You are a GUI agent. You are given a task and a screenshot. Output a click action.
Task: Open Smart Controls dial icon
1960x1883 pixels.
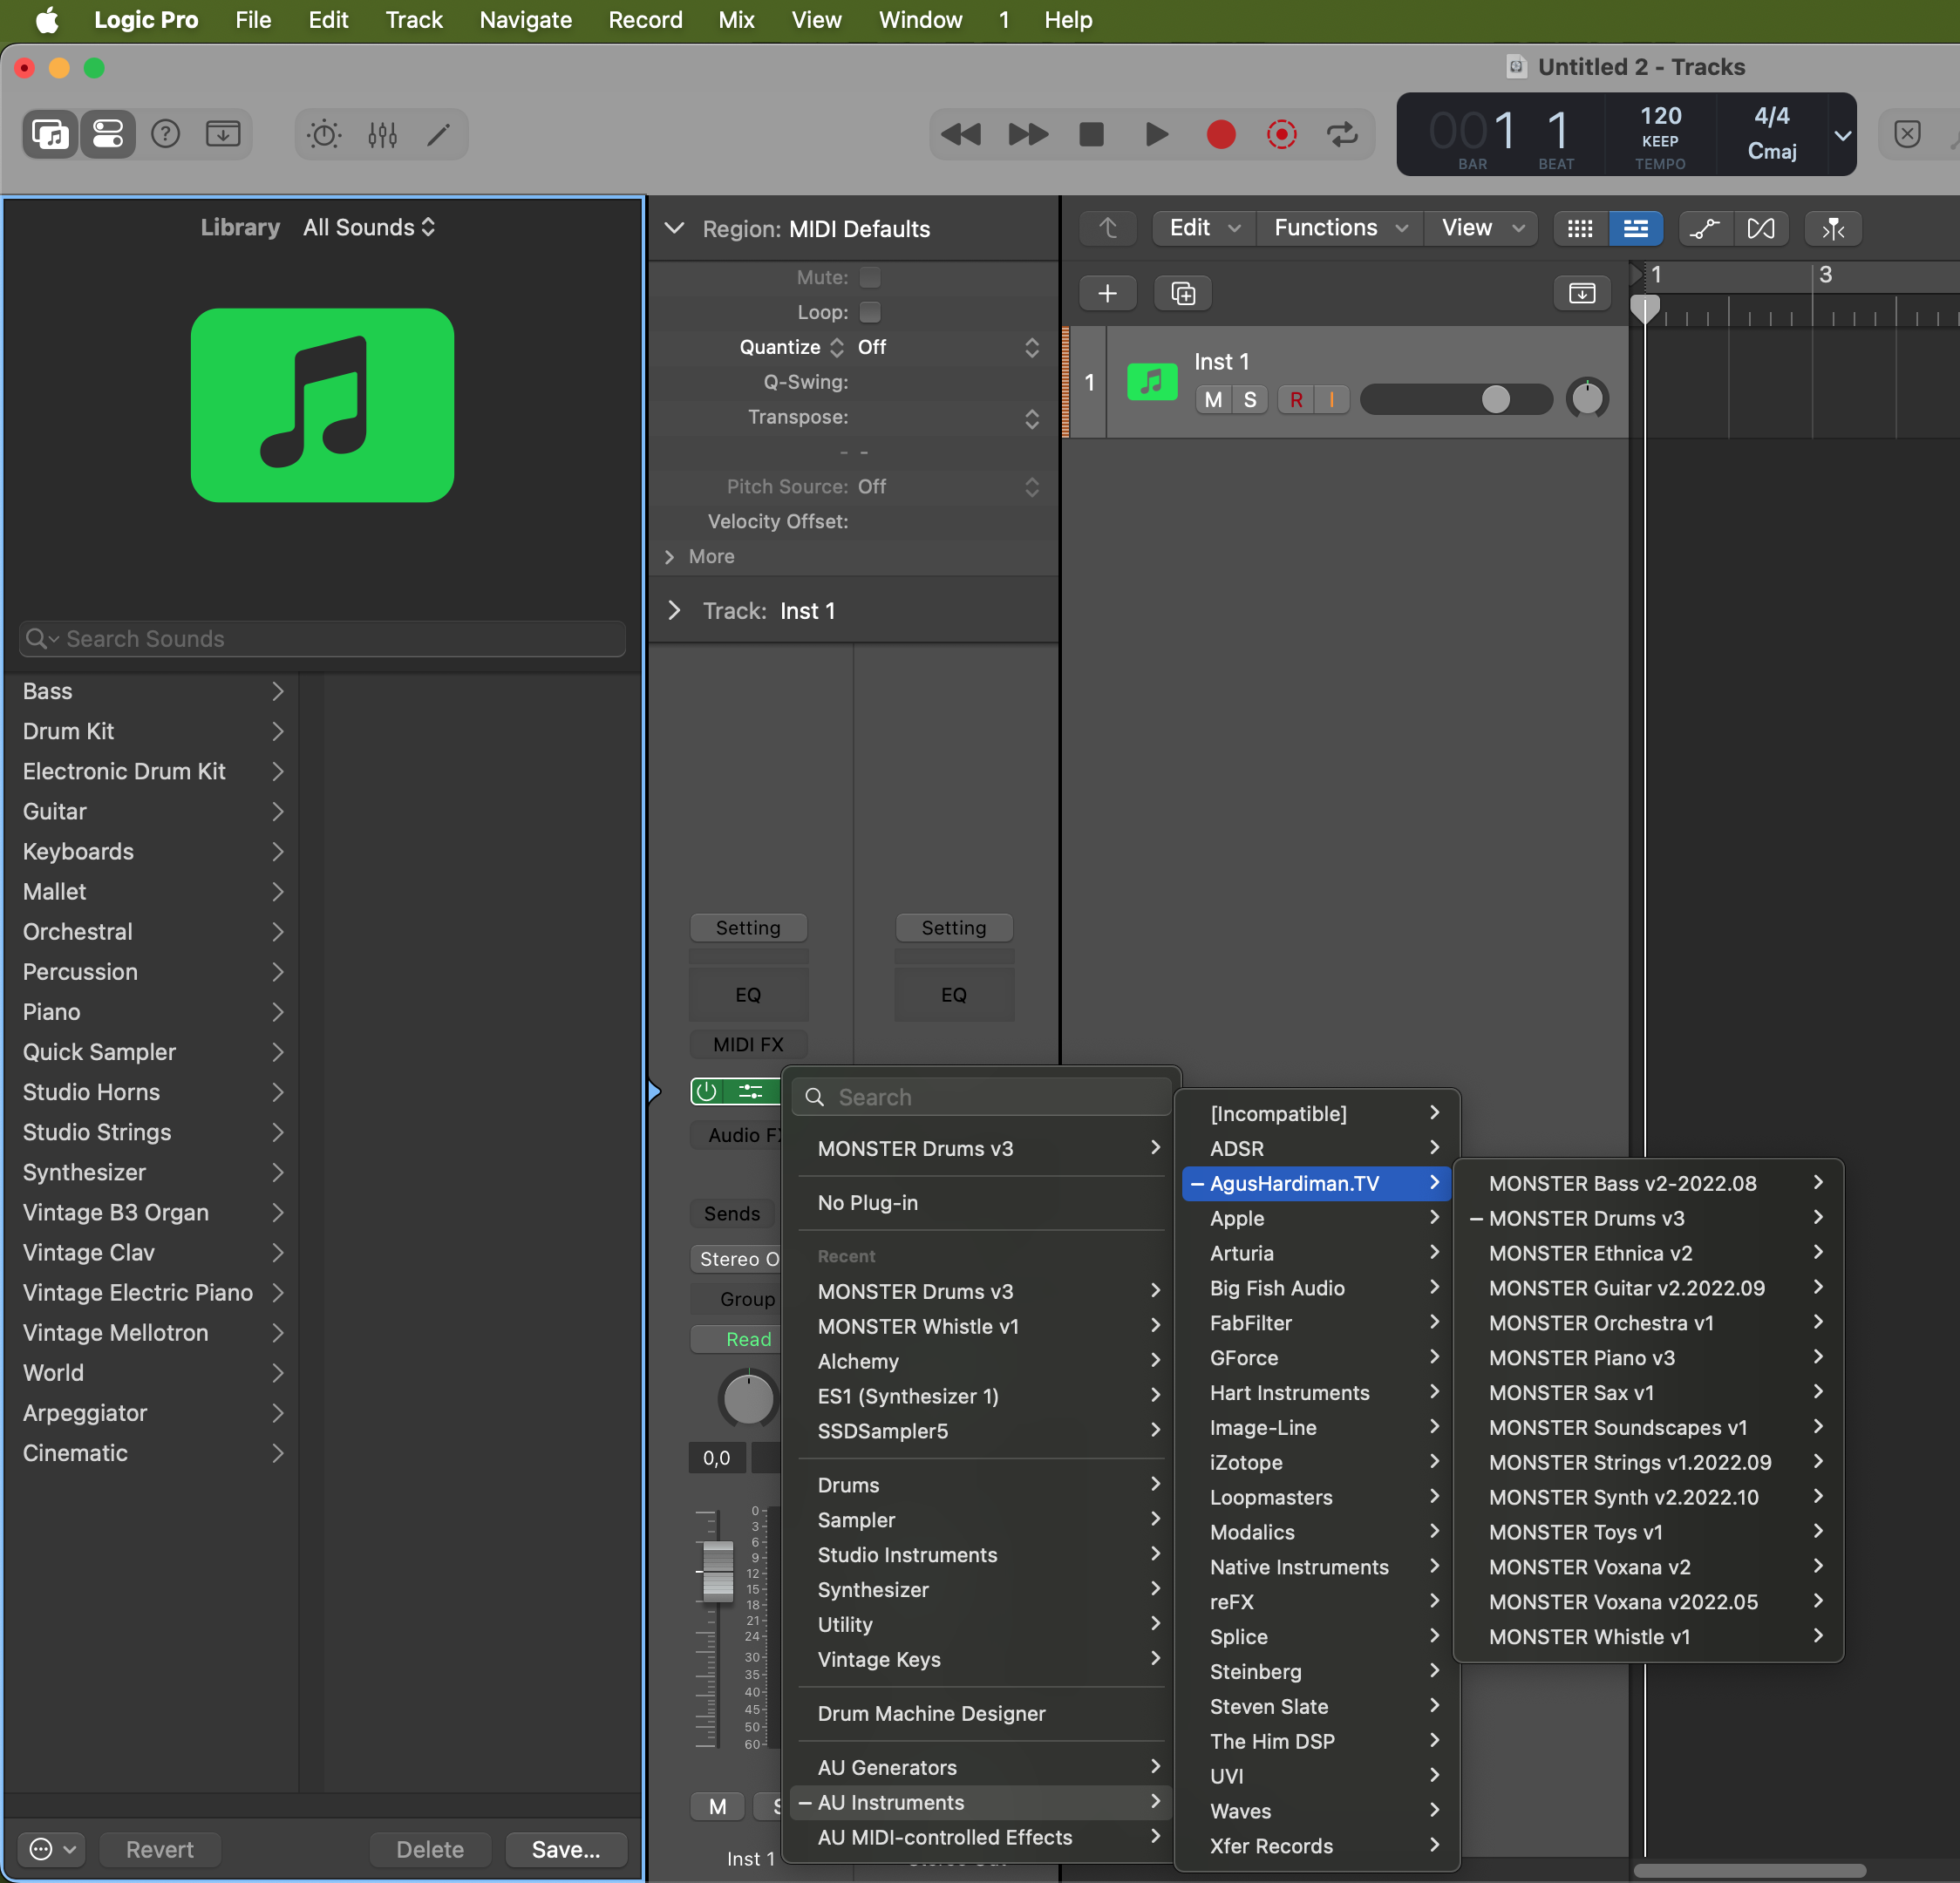tap(324, 134)
